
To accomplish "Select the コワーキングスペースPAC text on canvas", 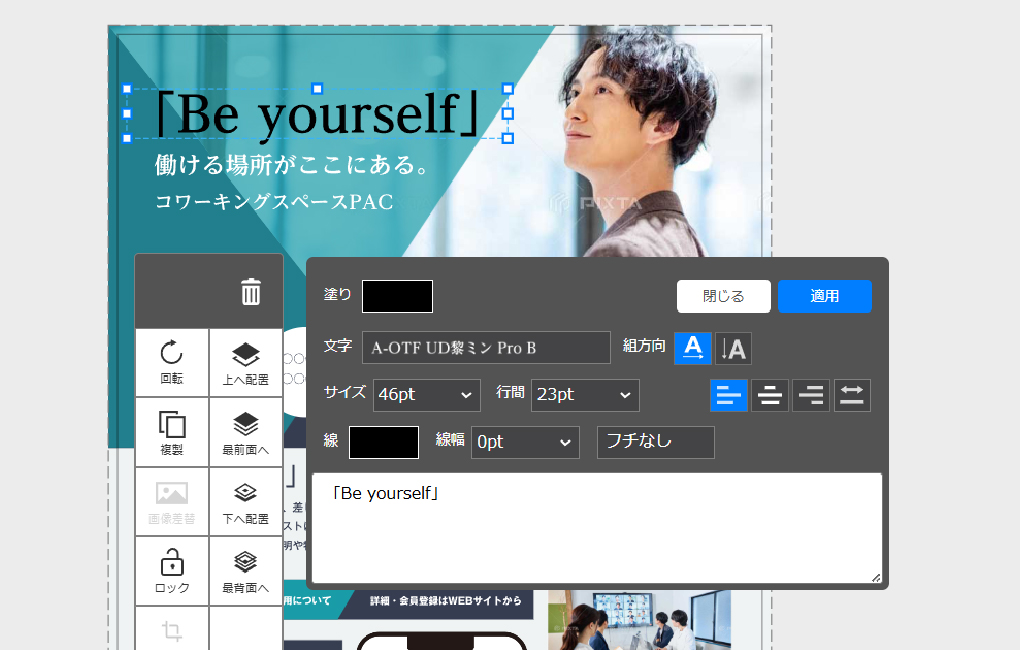I will [x=274, y=202].
